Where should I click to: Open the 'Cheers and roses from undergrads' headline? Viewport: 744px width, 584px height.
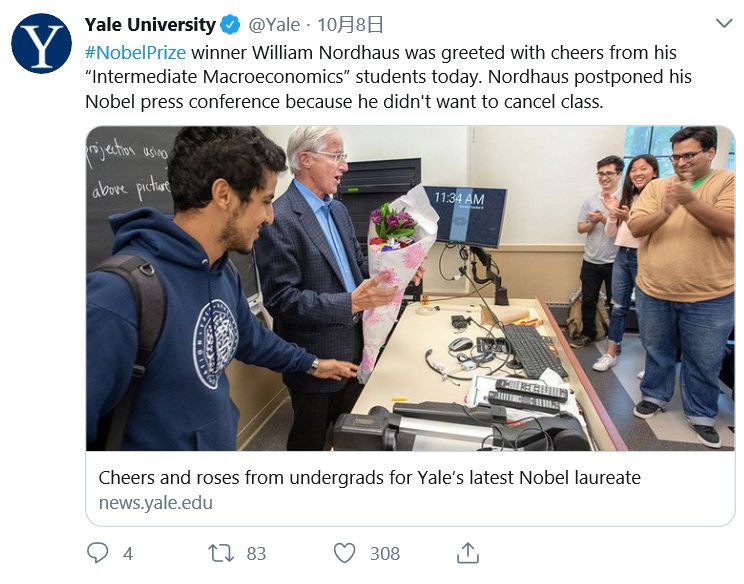point(369,478)
